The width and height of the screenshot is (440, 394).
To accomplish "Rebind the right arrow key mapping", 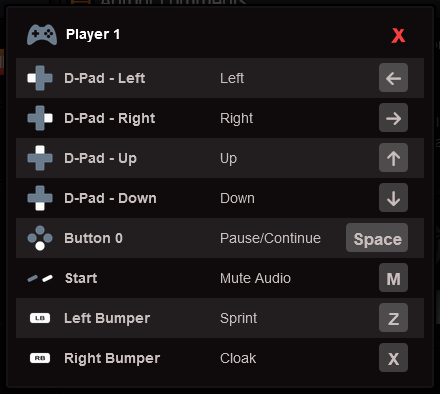I will [393, 118].
